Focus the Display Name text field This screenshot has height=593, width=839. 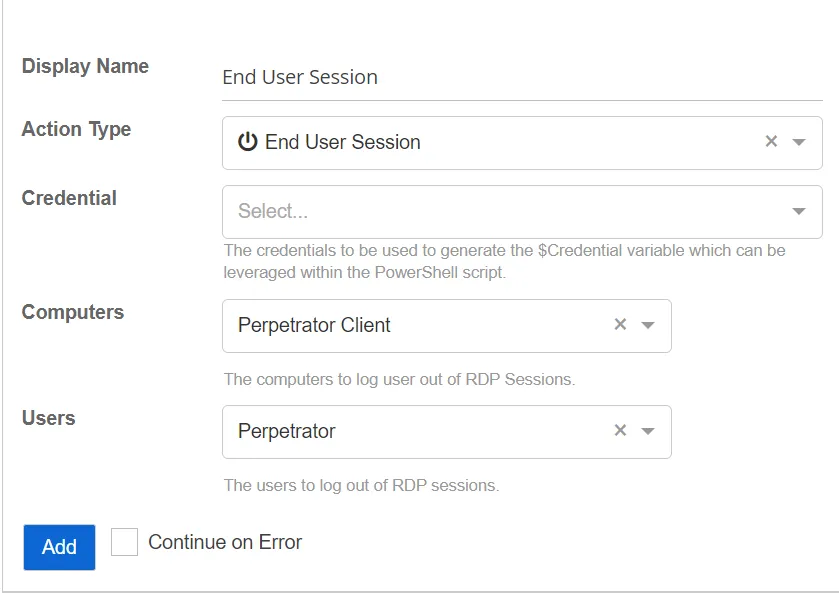coord(522,78)
